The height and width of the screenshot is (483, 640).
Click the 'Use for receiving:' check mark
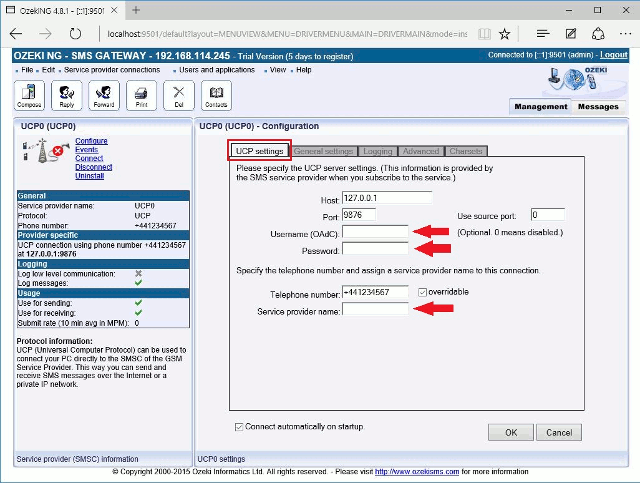138,312
